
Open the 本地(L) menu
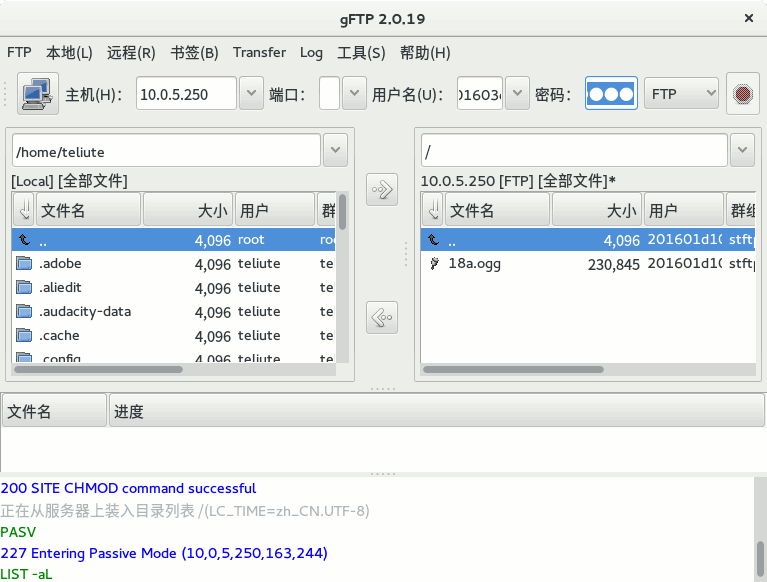pos(69,52)
